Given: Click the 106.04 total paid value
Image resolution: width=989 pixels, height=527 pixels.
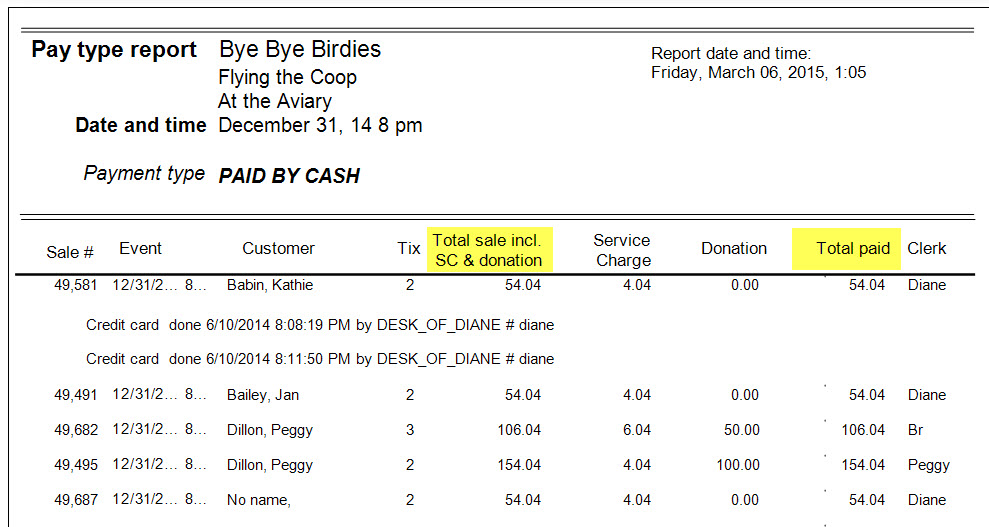Looking at the screenshot, I should (x=863, y=430).
